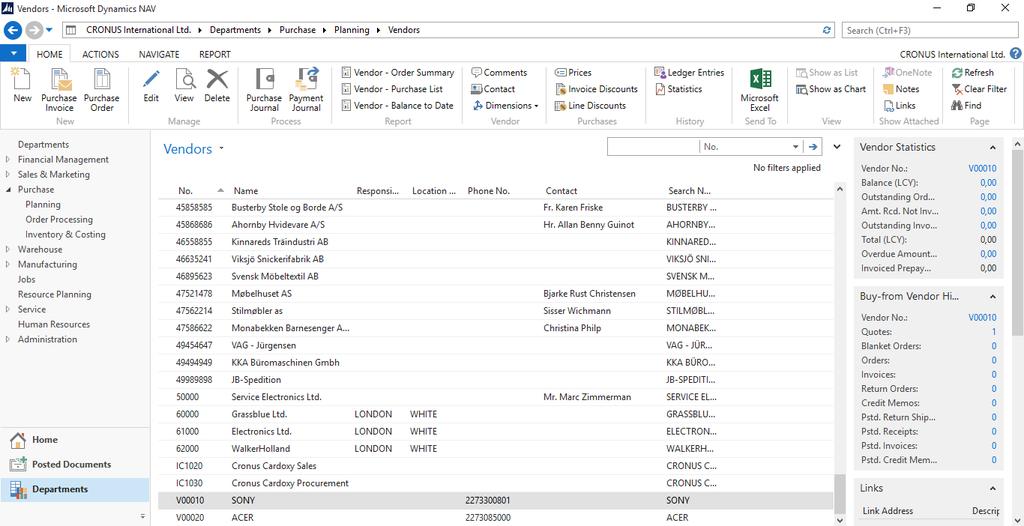Open the Links action in the ribbon

(899, 105)
